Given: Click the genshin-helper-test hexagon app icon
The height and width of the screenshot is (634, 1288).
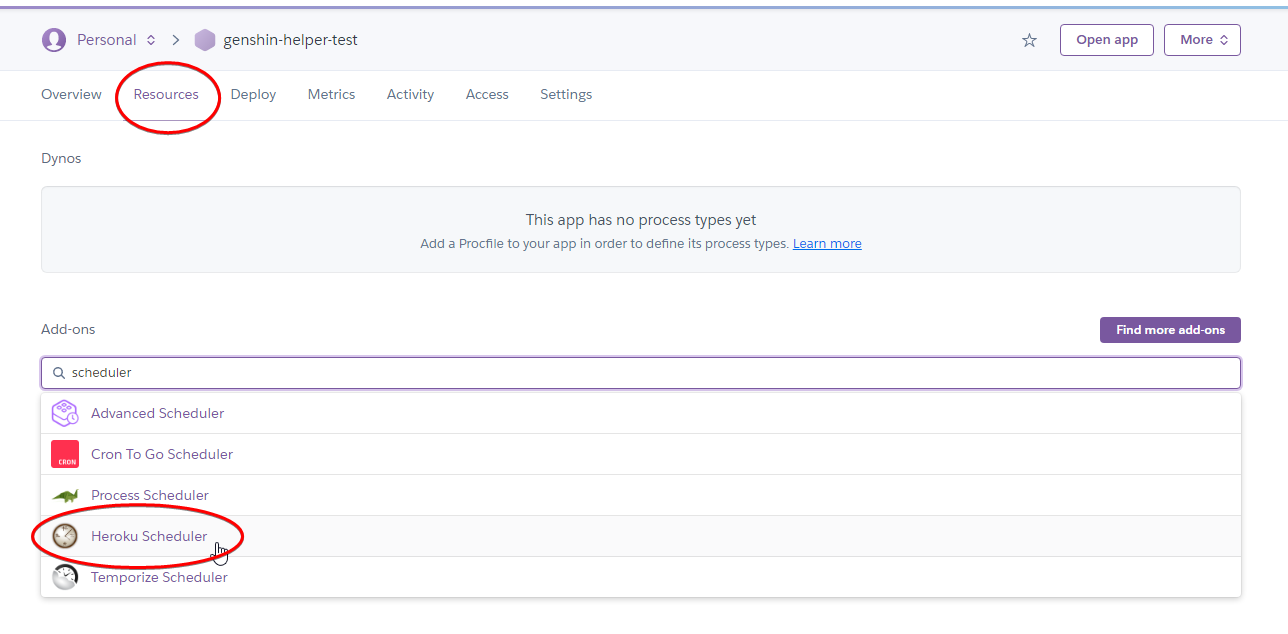Looking at the screenshot, I should tap(205, 40).
